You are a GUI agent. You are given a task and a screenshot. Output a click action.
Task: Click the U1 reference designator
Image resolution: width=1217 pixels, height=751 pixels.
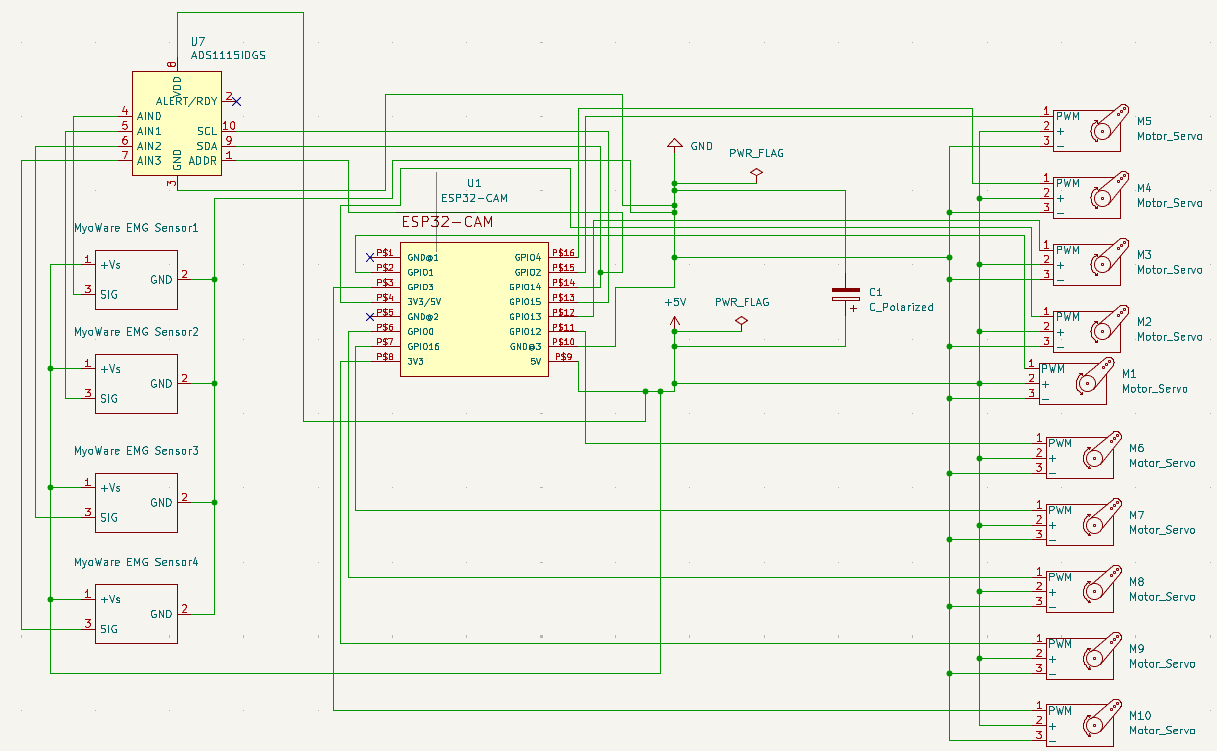click(474, 184)
